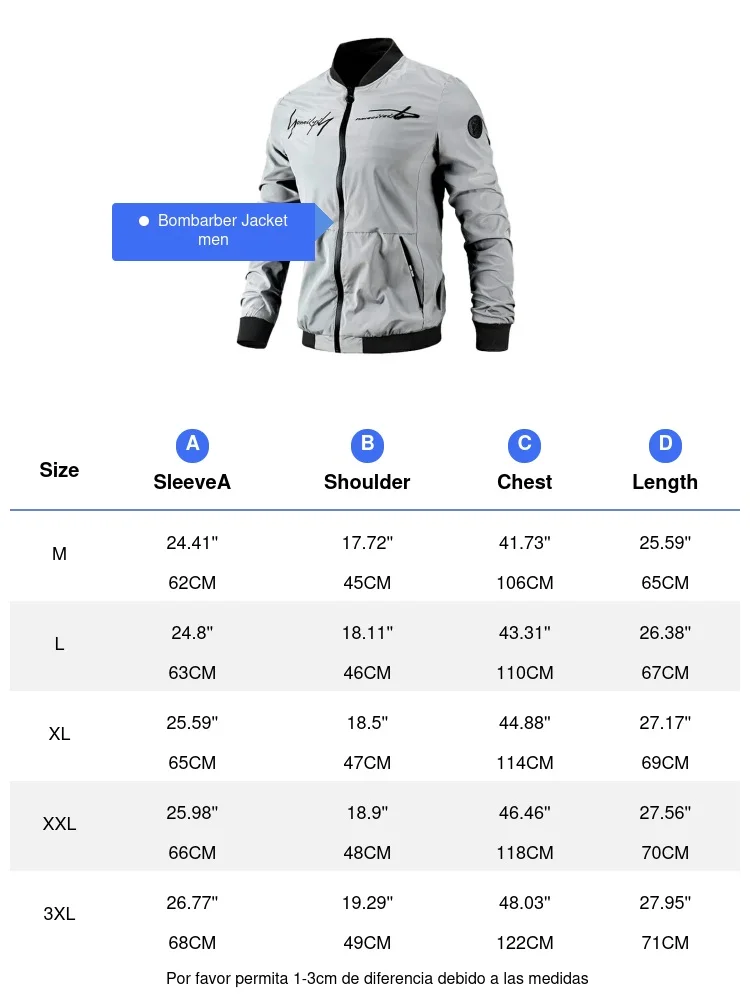Select the Shoulder column header
This screenshot has width=750, height=1000.
(367, 482)
